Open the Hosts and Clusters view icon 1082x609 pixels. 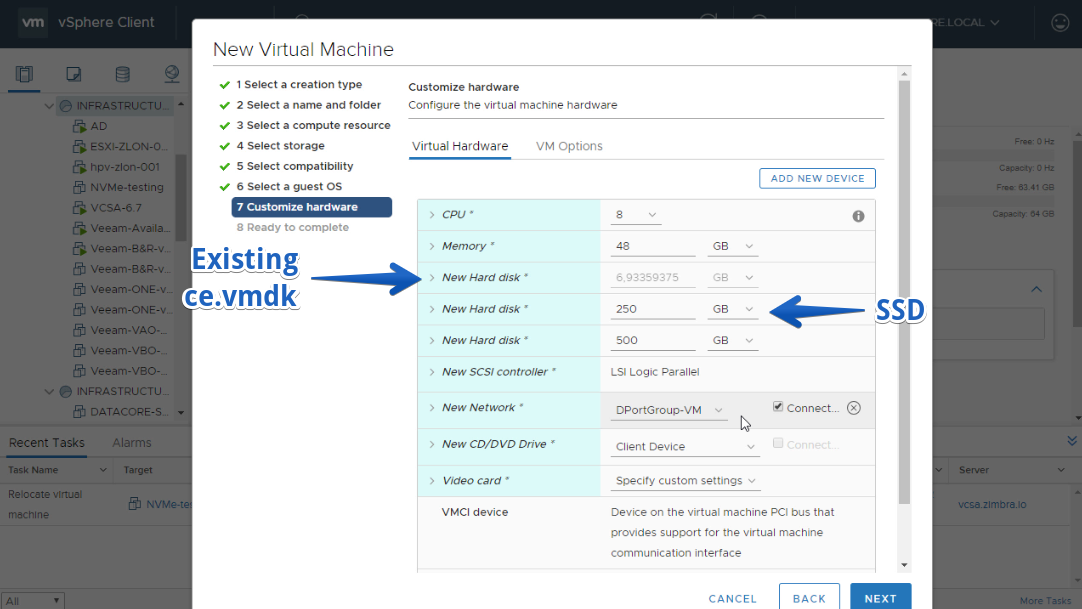24,74
